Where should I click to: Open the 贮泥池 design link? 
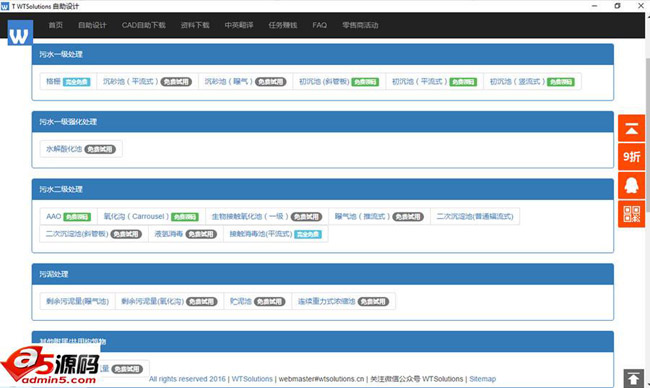pos(258,302)
